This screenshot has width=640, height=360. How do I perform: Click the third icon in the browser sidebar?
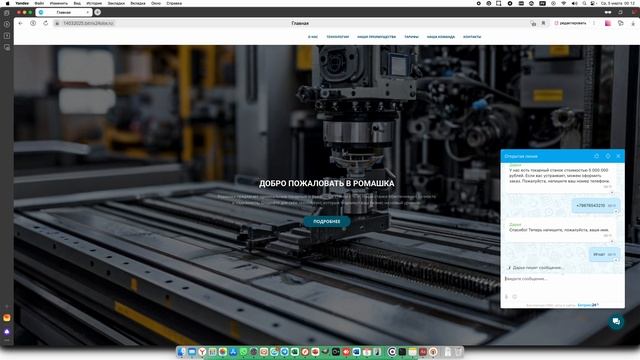pyautogui.click(x=7, y=36)
